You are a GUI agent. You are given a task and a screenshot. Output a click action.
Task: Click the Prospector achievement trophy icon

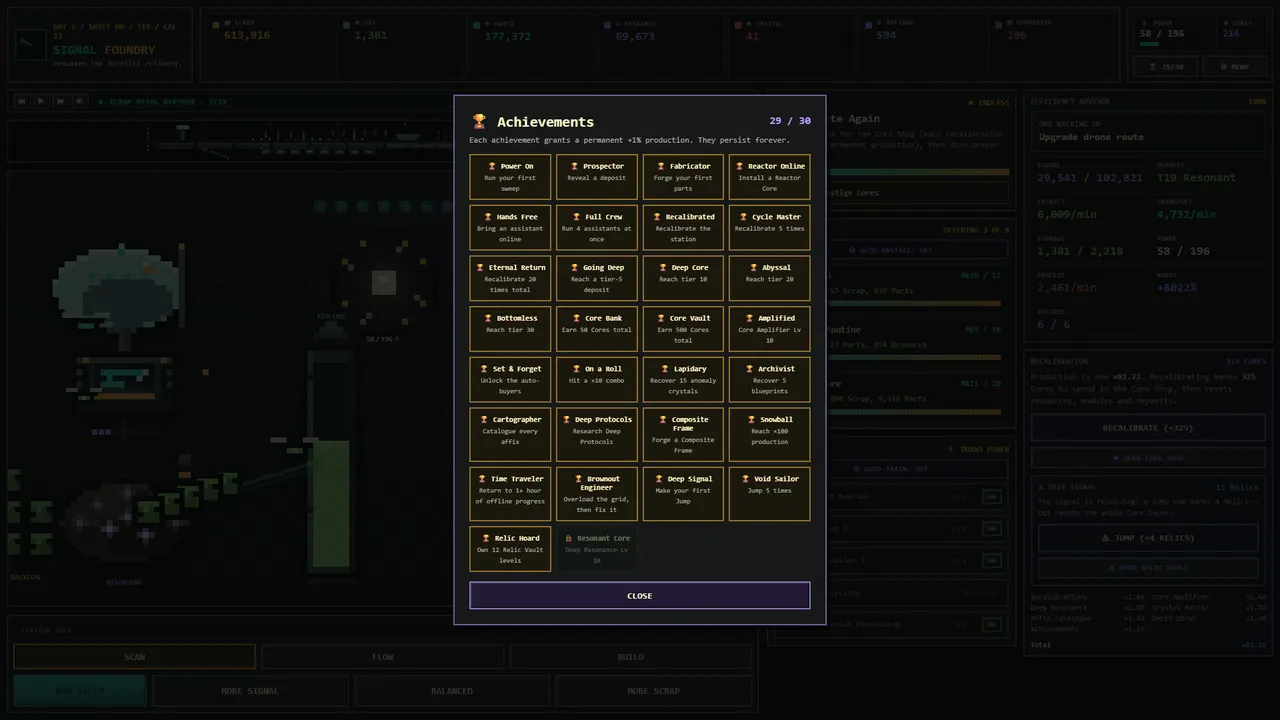[575, 166]
